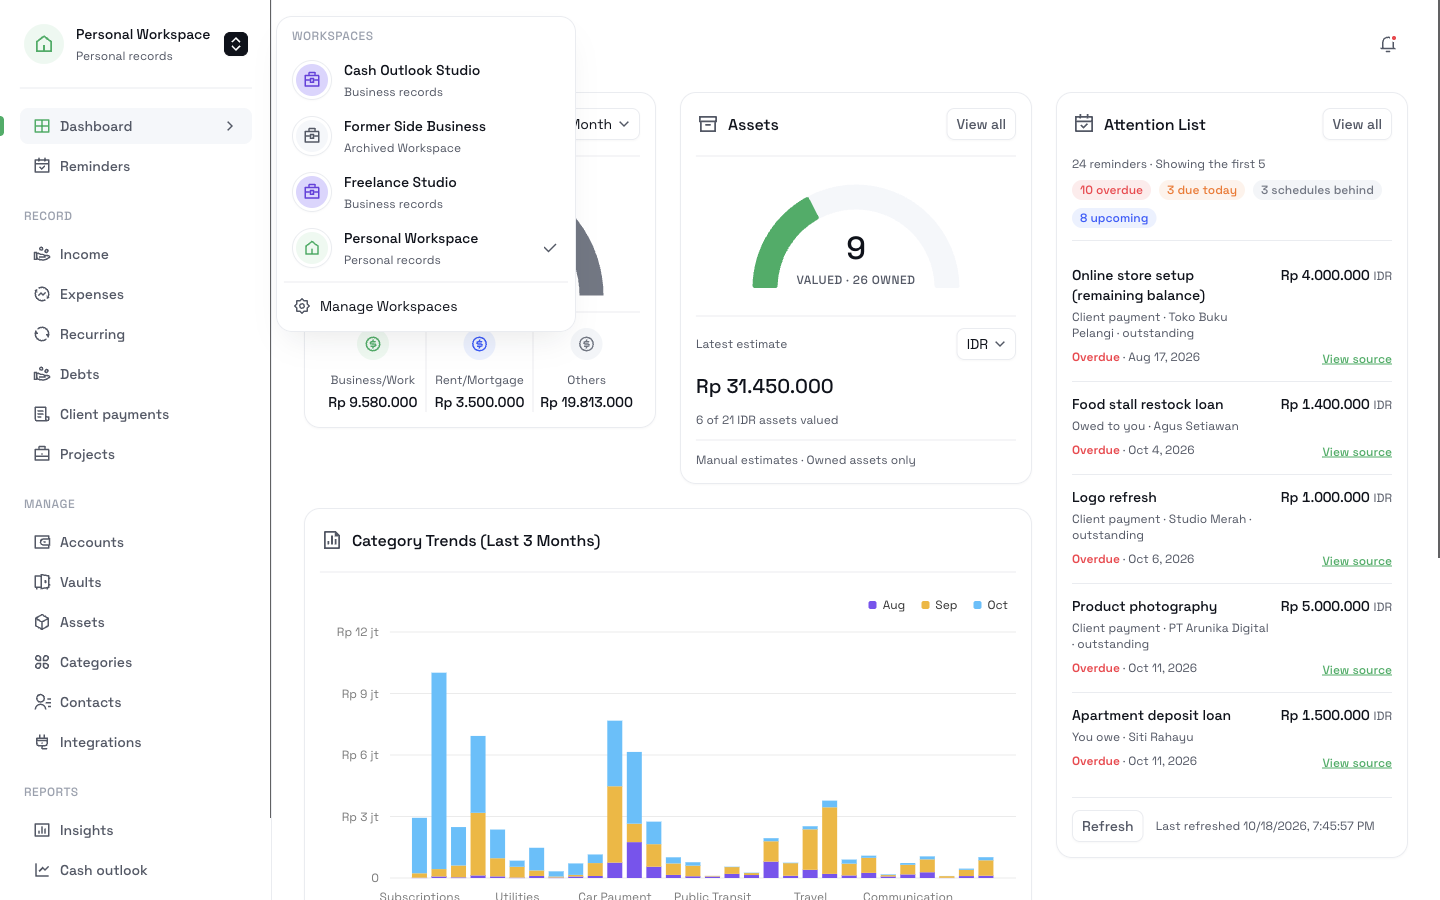
Task: Go to the Income section
Action: (136, 254)
